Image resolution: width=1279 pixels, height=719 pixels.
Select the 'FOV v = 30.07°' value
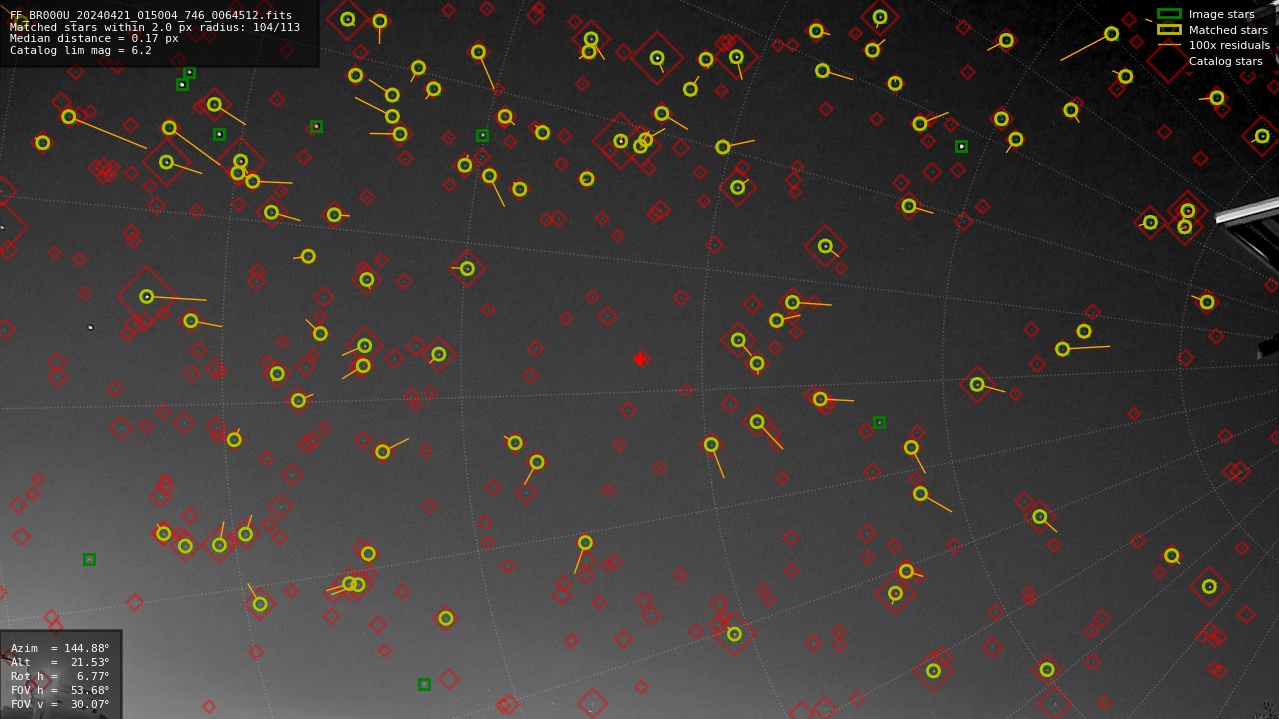coord(60,704)
